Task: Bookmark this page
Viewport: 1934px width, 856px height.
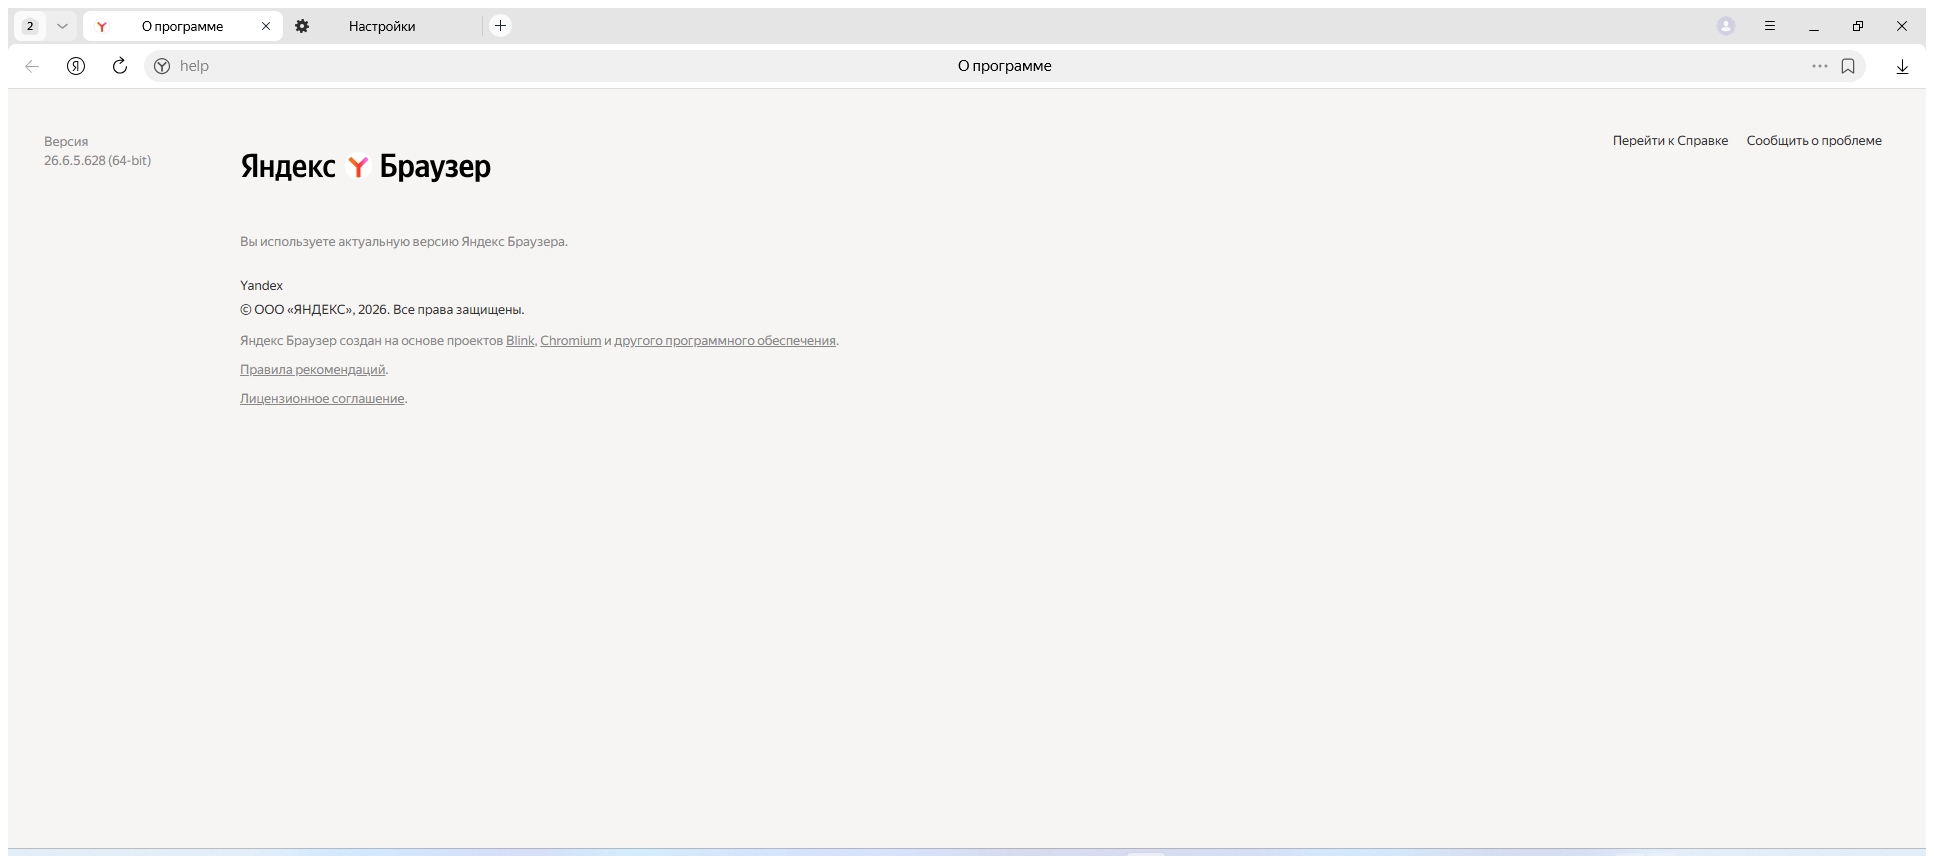Action: [1848, 66]
